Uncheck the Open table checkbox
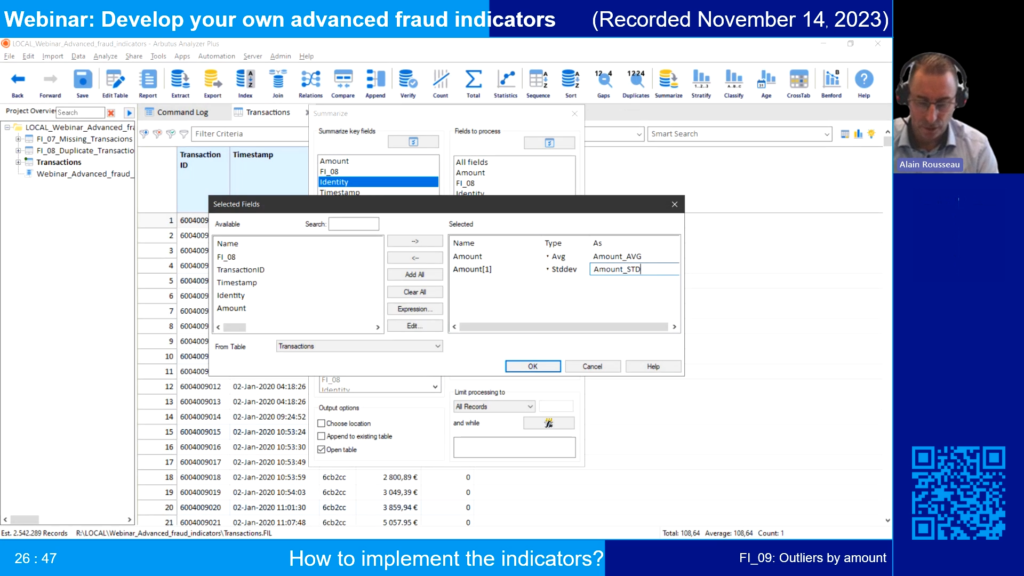 [321, 449]
